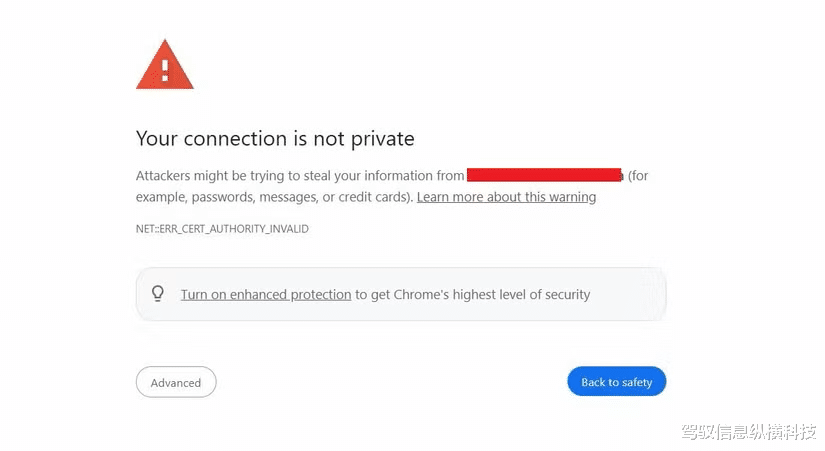Click the red redacted site name bar

544,175
